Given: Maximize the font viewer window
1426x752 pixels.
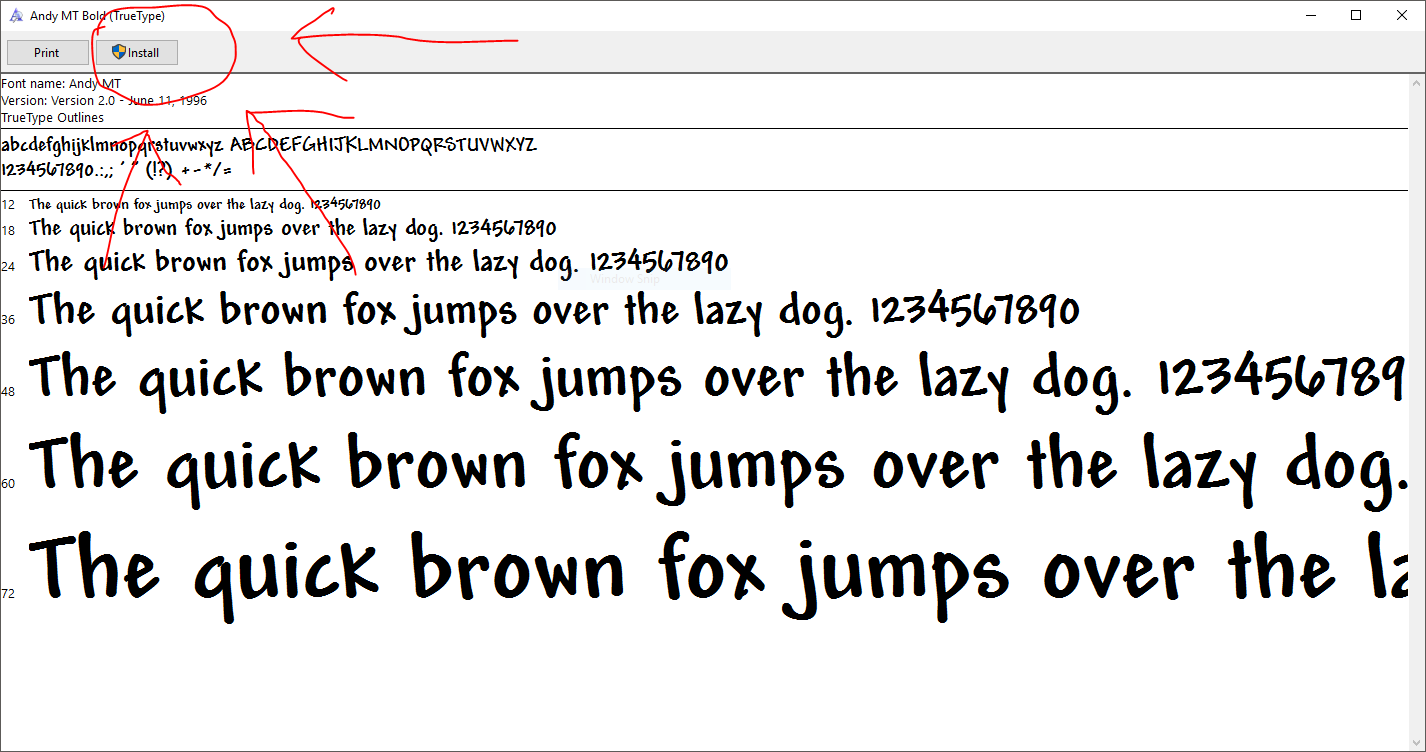Looking at the screenshot, I should pyautogui.click(x=1356, y=15).
